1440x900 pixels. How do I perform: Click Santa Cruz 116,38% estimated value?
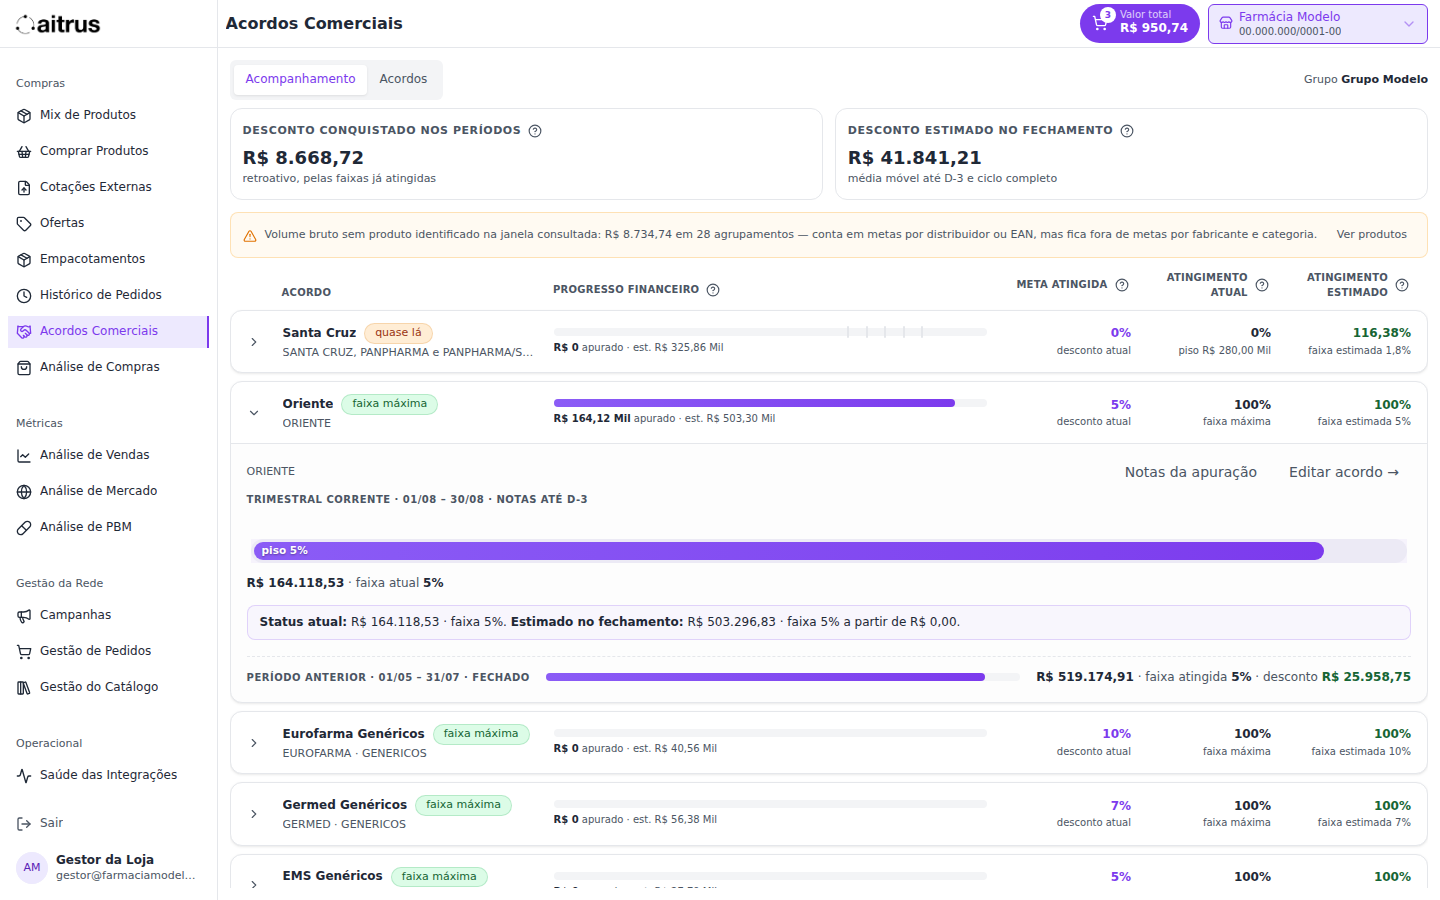click(x=1382, y=333)
